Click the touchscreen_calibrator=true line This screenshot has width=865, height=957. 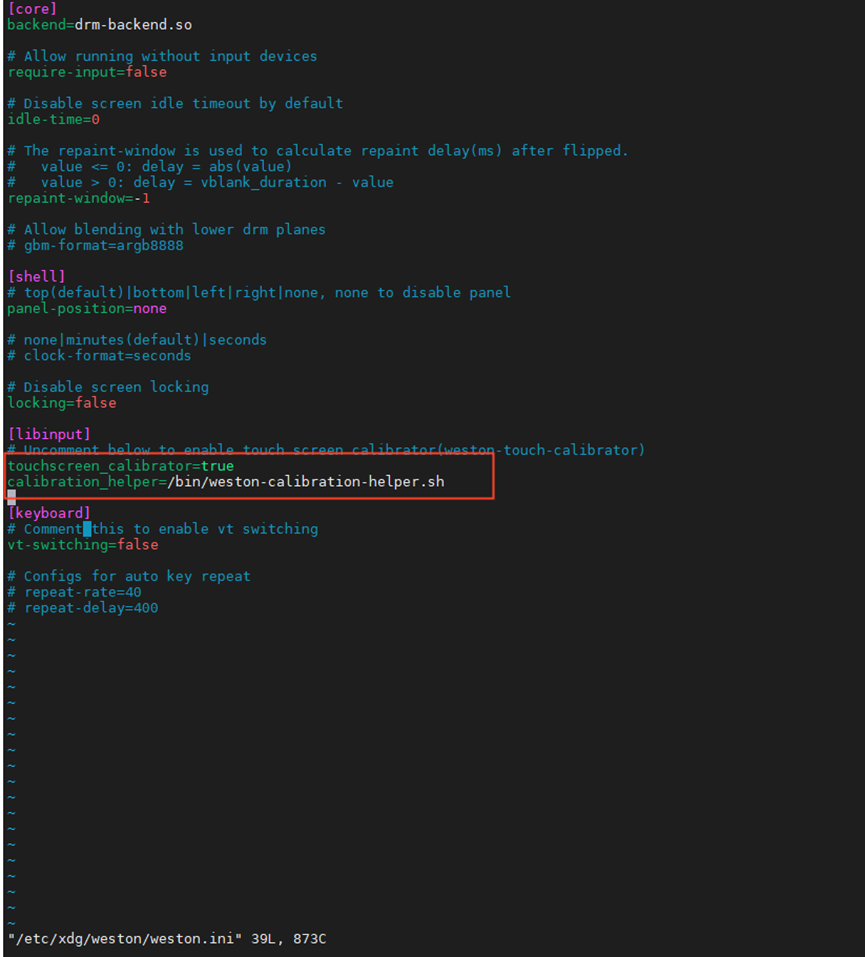tap(121, 466)
